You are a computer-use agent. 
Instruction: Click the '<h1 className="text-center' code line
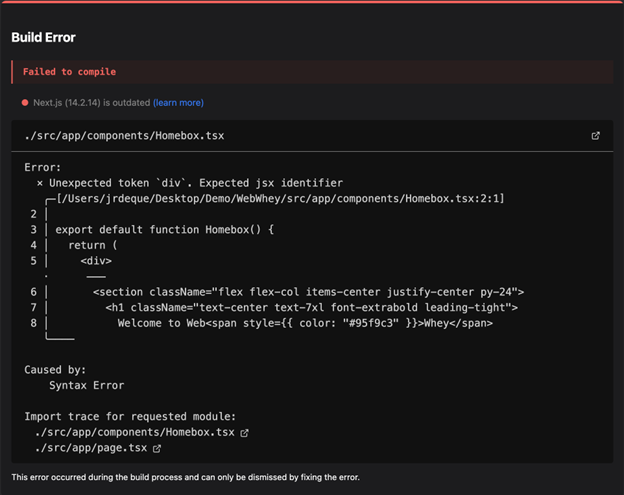tap(312, 308)
